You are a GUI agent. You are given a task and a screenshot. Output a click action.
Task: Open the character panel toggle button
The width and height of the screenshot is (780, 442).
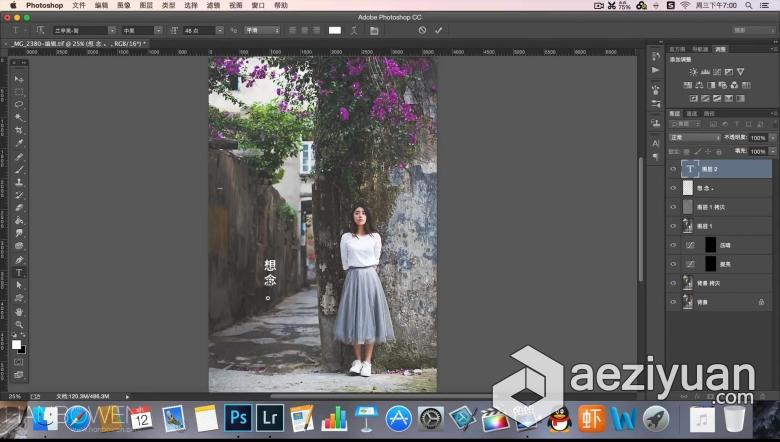click(373, 30)
